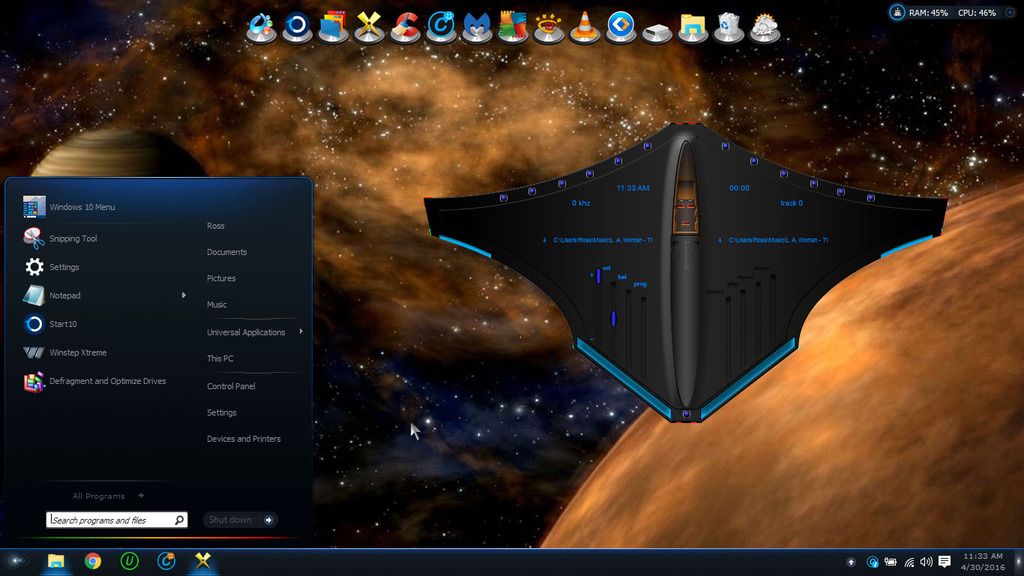Open This PC from the Start menu
1024x576 pixels.
pos(220,359)
